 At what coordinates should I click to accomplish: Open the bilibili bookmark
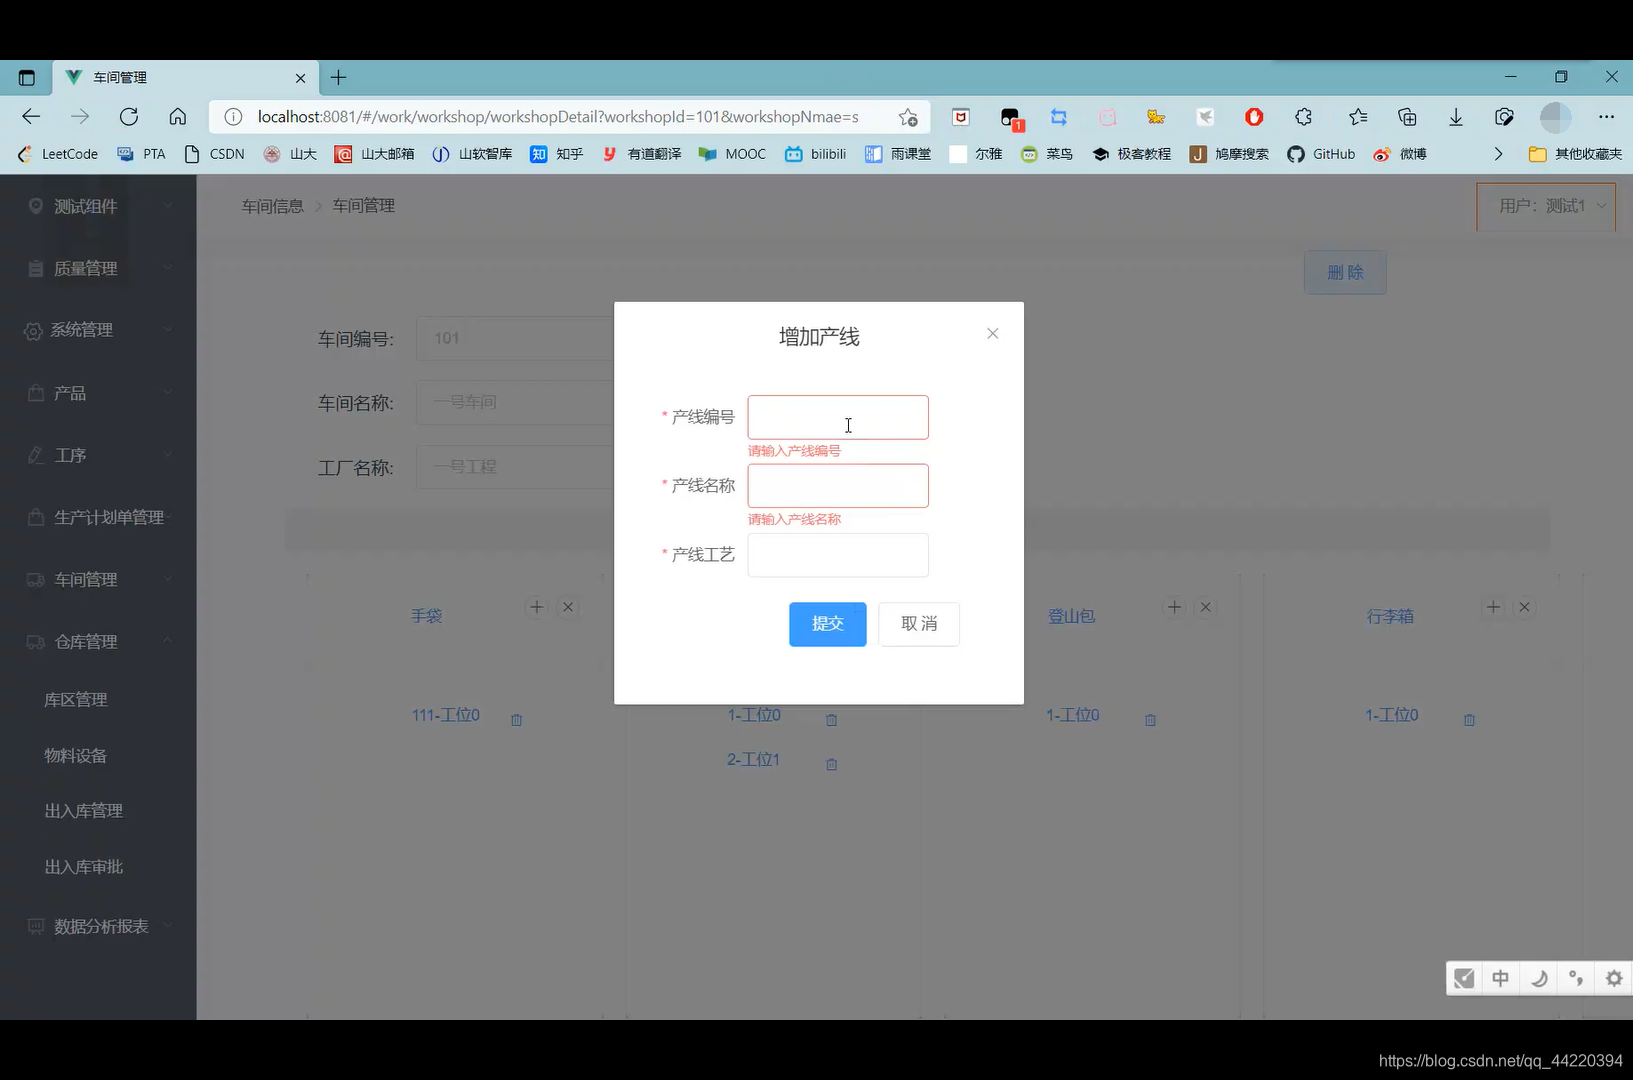click(816, 154)
